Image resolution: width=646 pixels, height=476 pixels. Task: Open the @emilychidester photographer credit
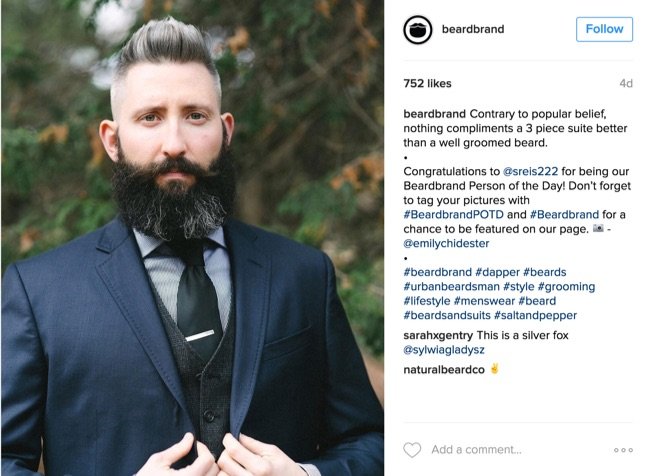446,243
